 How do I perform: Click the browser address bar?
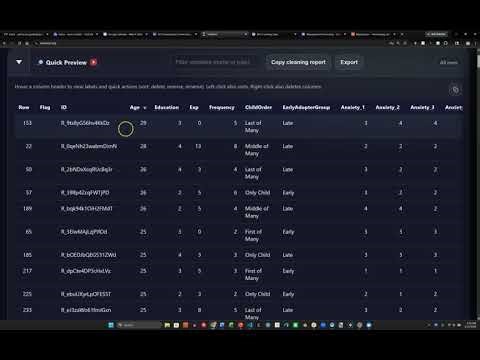(213, 43)
